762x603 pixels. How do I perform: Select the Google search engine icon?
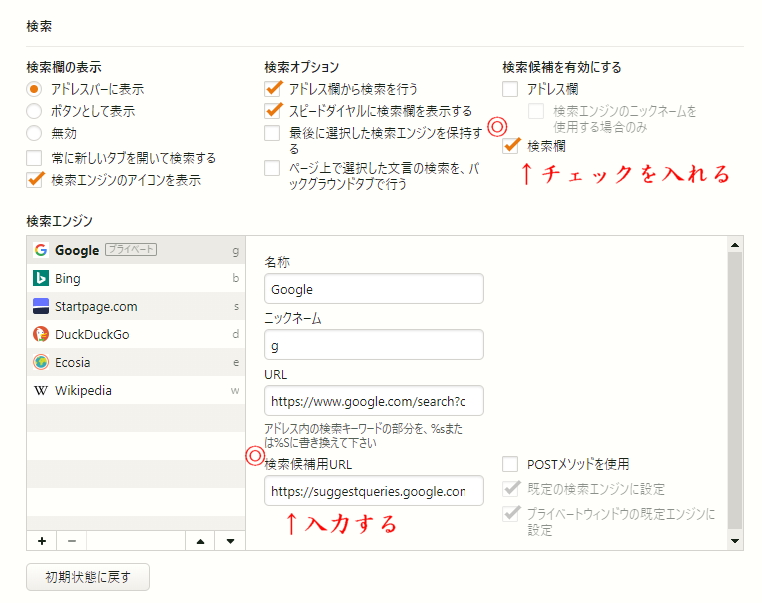pyautogui.click(x=41, y=250)
